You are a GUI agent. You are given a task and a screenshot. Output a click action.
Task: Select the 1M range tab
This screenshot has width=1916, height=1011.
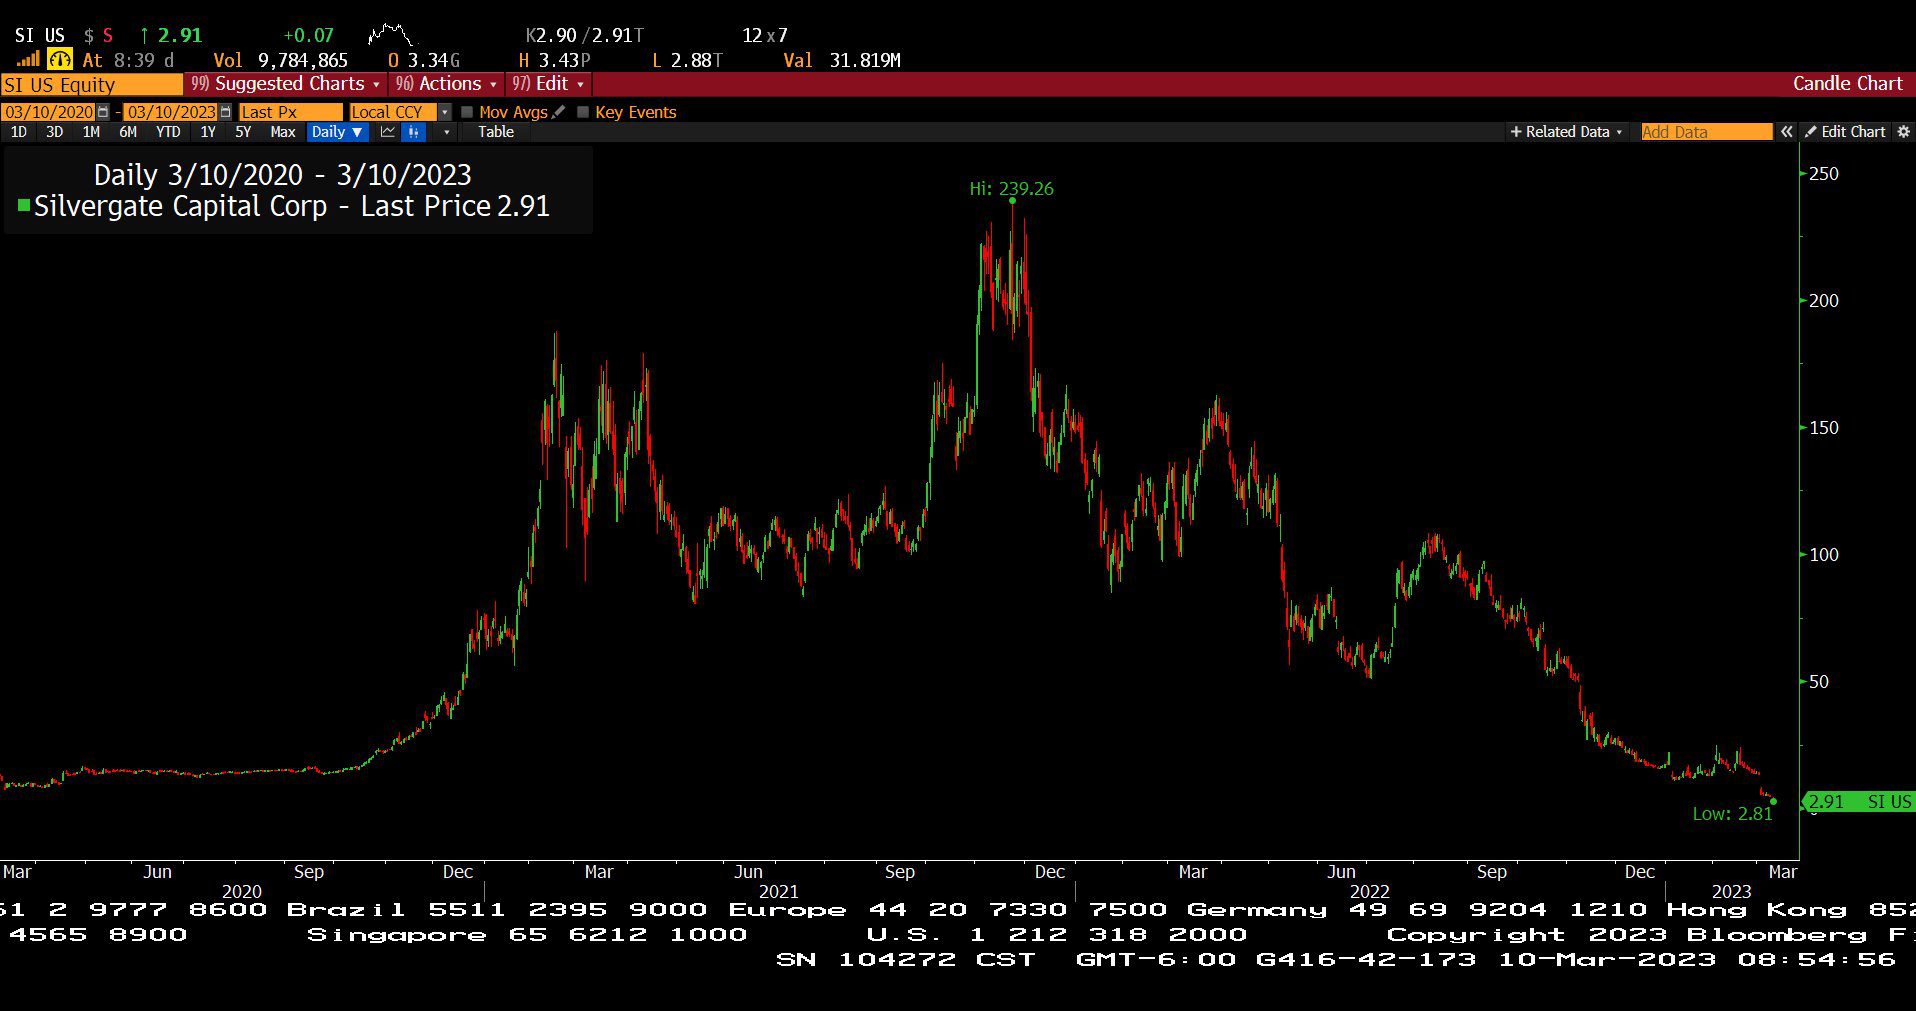pyautogui.click(x=91, y=132)
